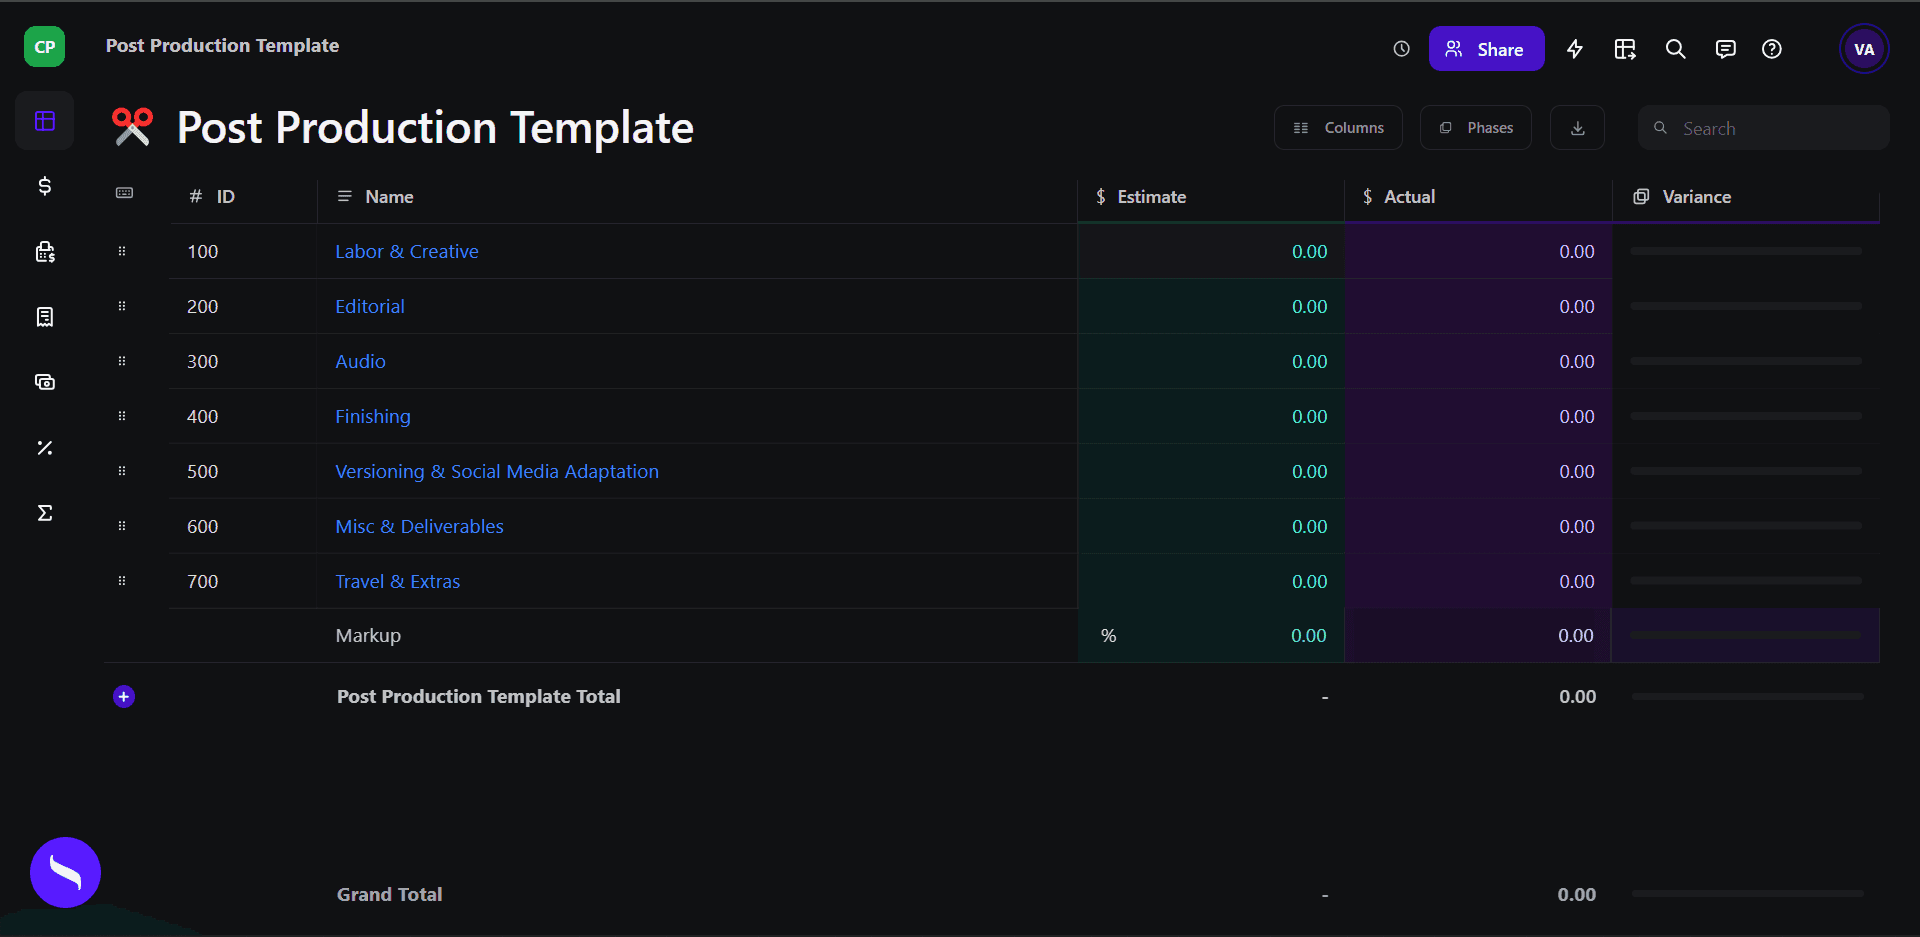Click the Share button

[1486, 49]
